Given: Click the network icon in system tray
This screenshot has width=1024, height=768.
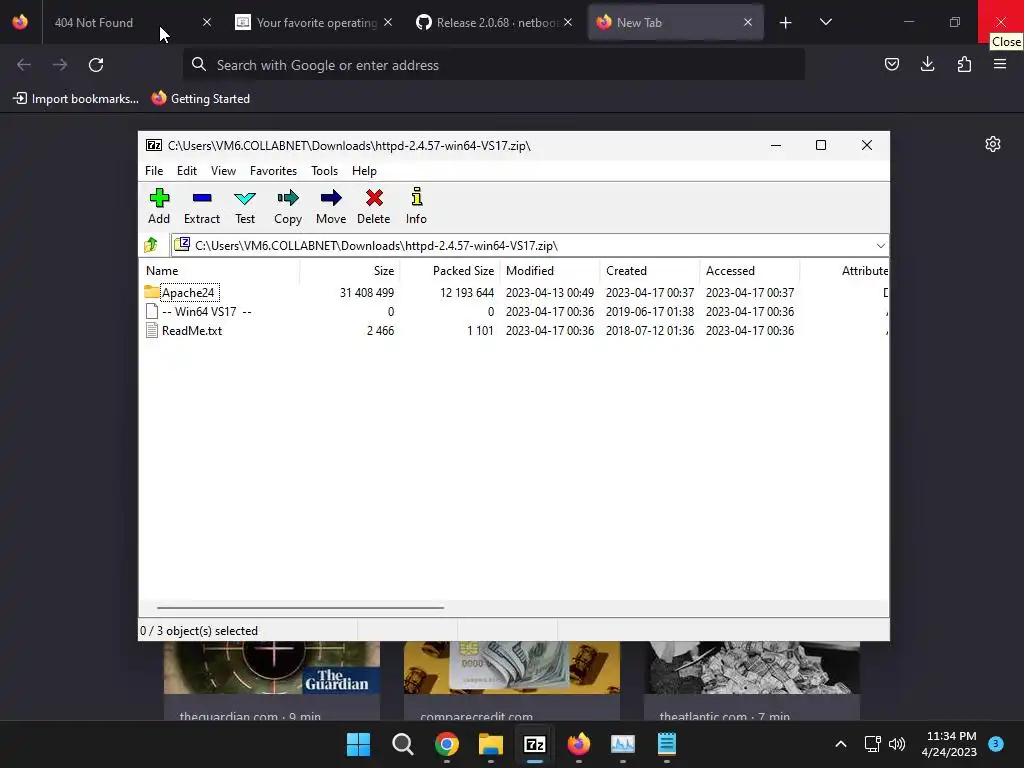Looking at the screenshot, I should 872,744.
